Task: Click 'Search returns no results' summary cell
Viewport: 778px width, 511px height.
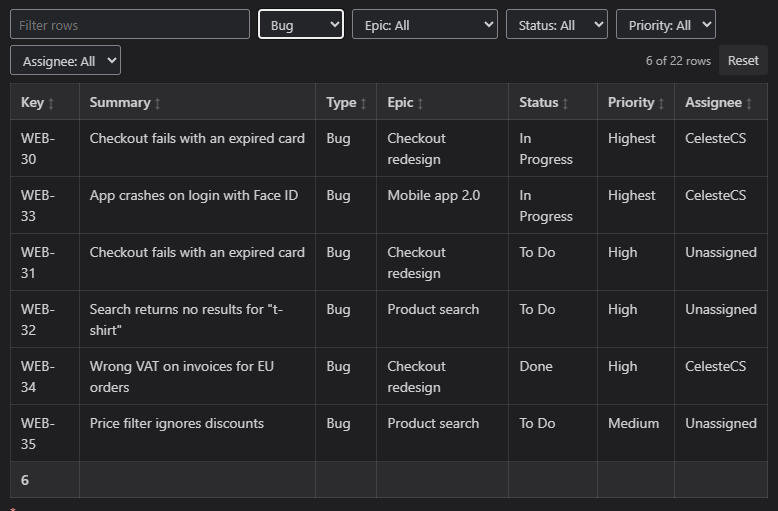Action: [x=197, y=319]
